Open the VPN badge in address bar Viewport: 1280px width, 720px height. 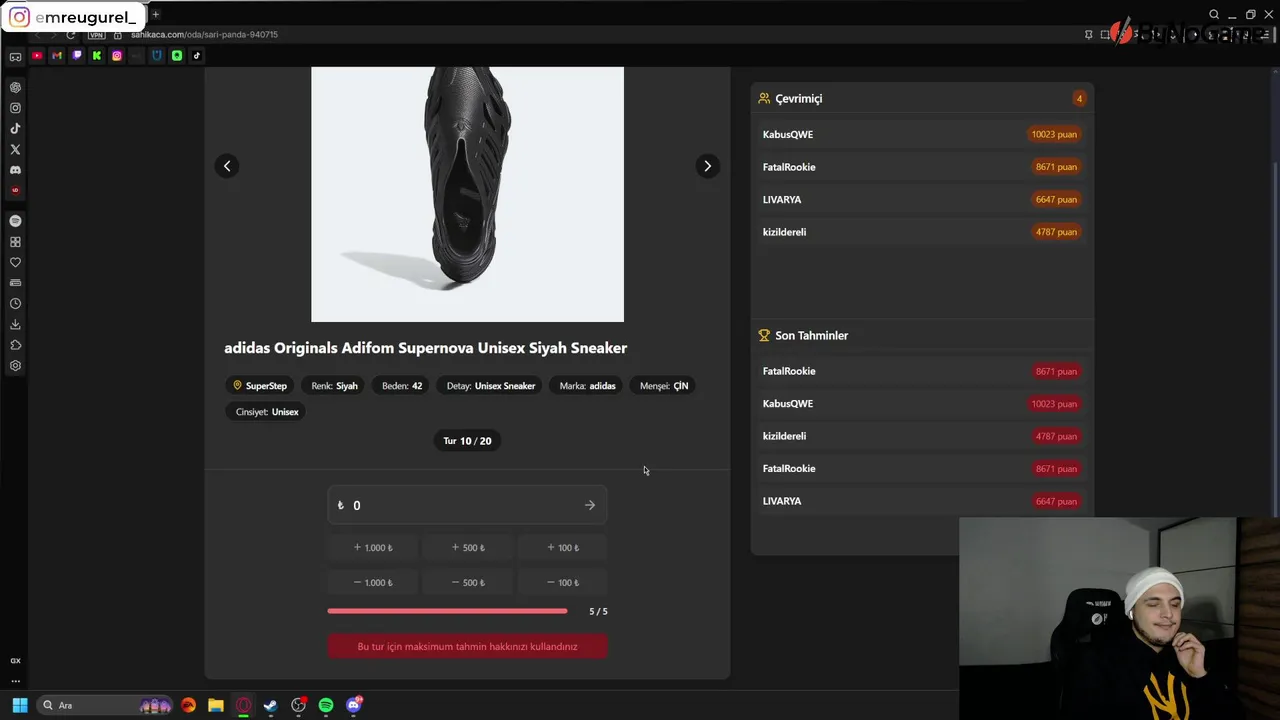click(97, 35)
